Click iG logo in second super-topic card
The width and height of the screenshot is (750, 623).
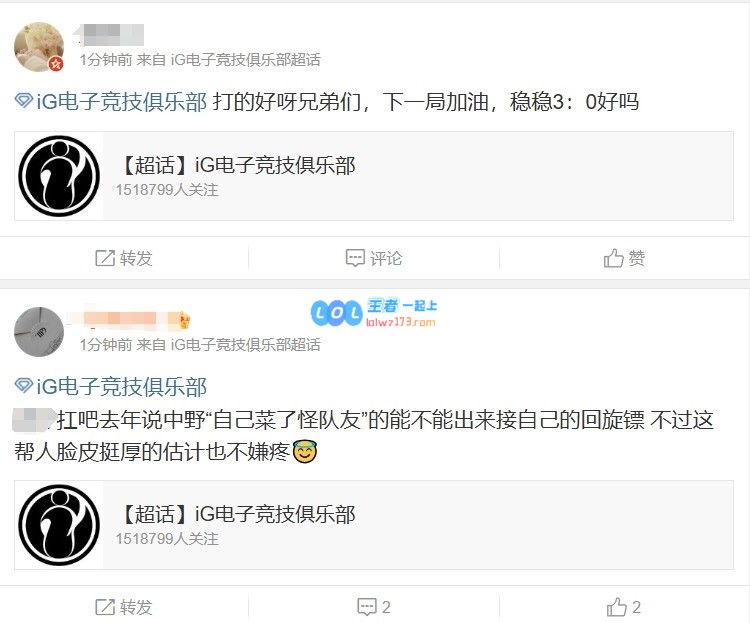coord(59,525)
